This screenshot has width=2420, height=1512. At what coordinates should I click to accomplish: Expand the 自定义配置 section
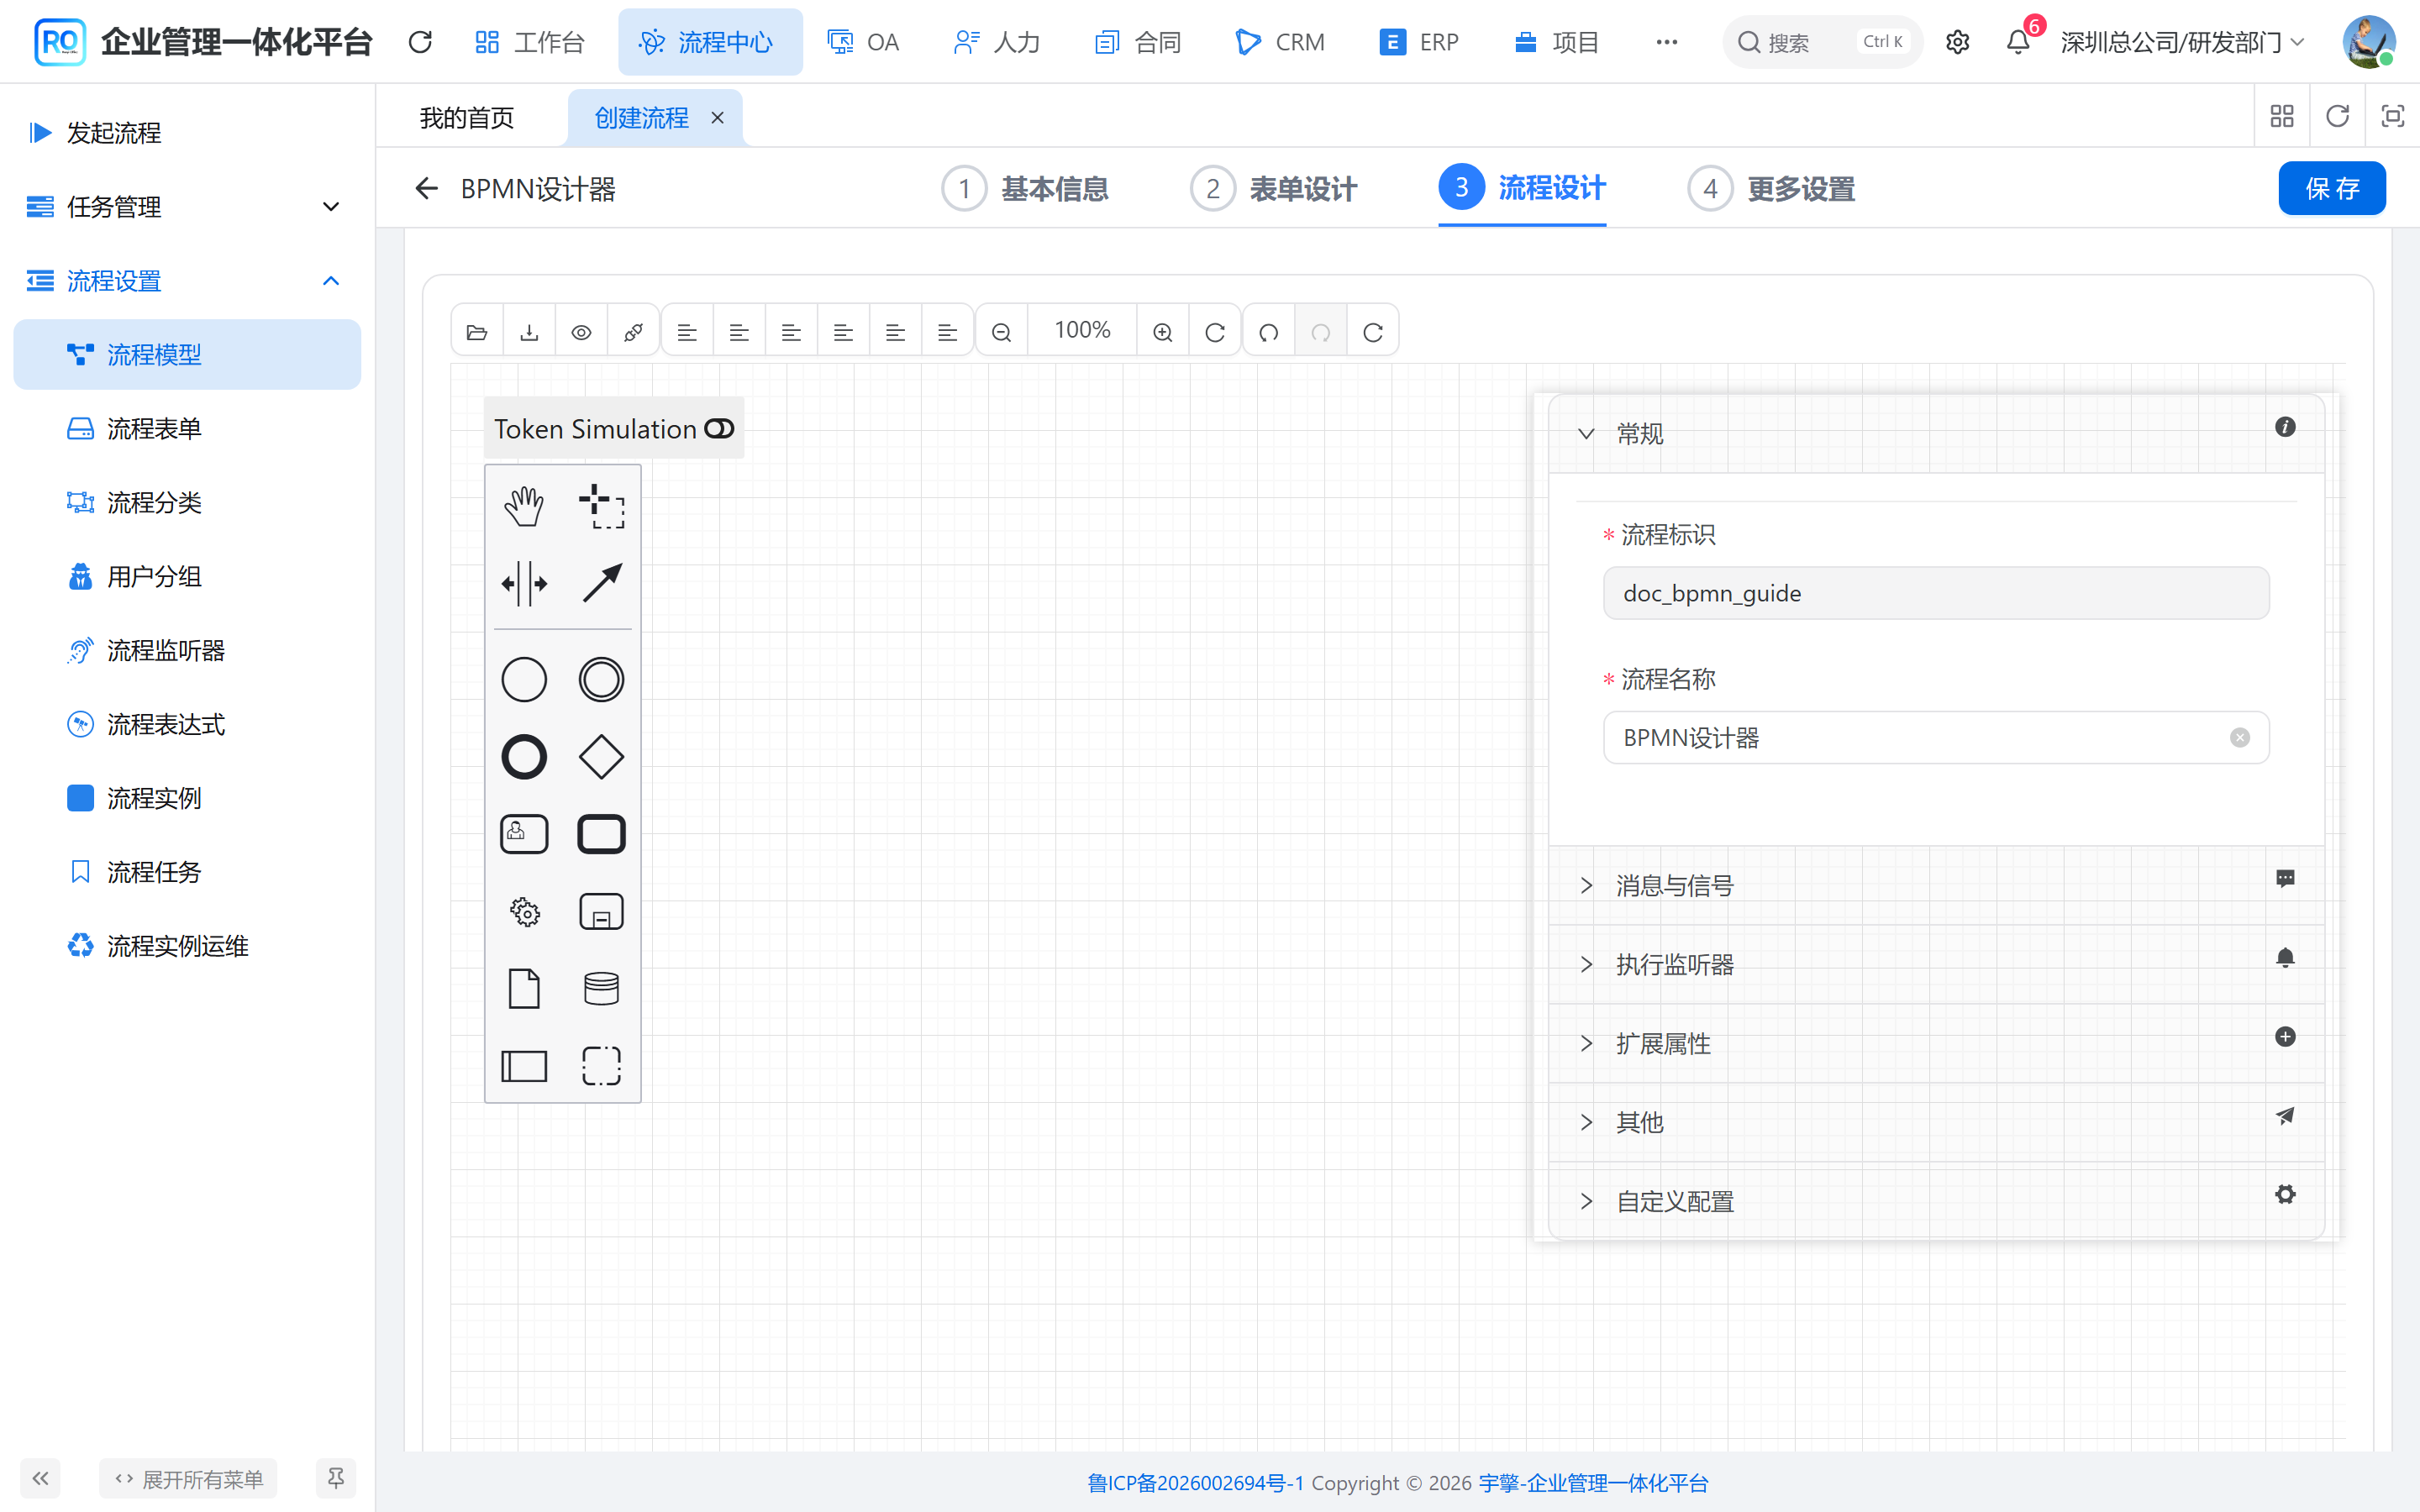(1935, 1201)
